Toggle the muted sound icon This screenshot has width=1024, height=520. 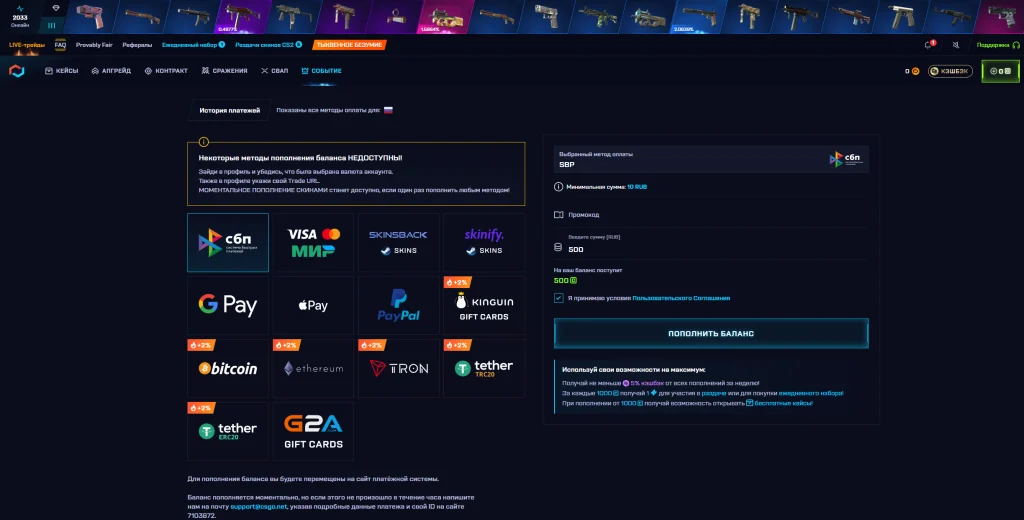[x=955, y=45]
